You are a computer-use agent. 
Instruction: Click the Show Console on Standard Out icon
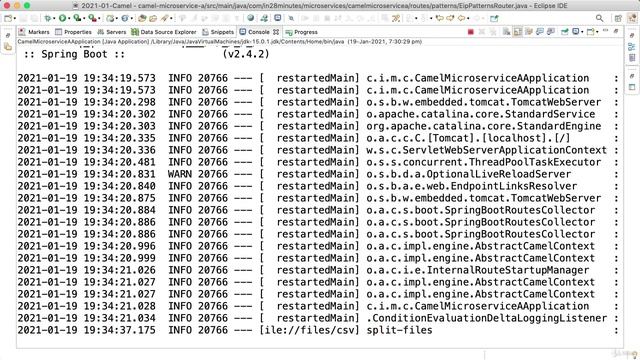point(540,32)
